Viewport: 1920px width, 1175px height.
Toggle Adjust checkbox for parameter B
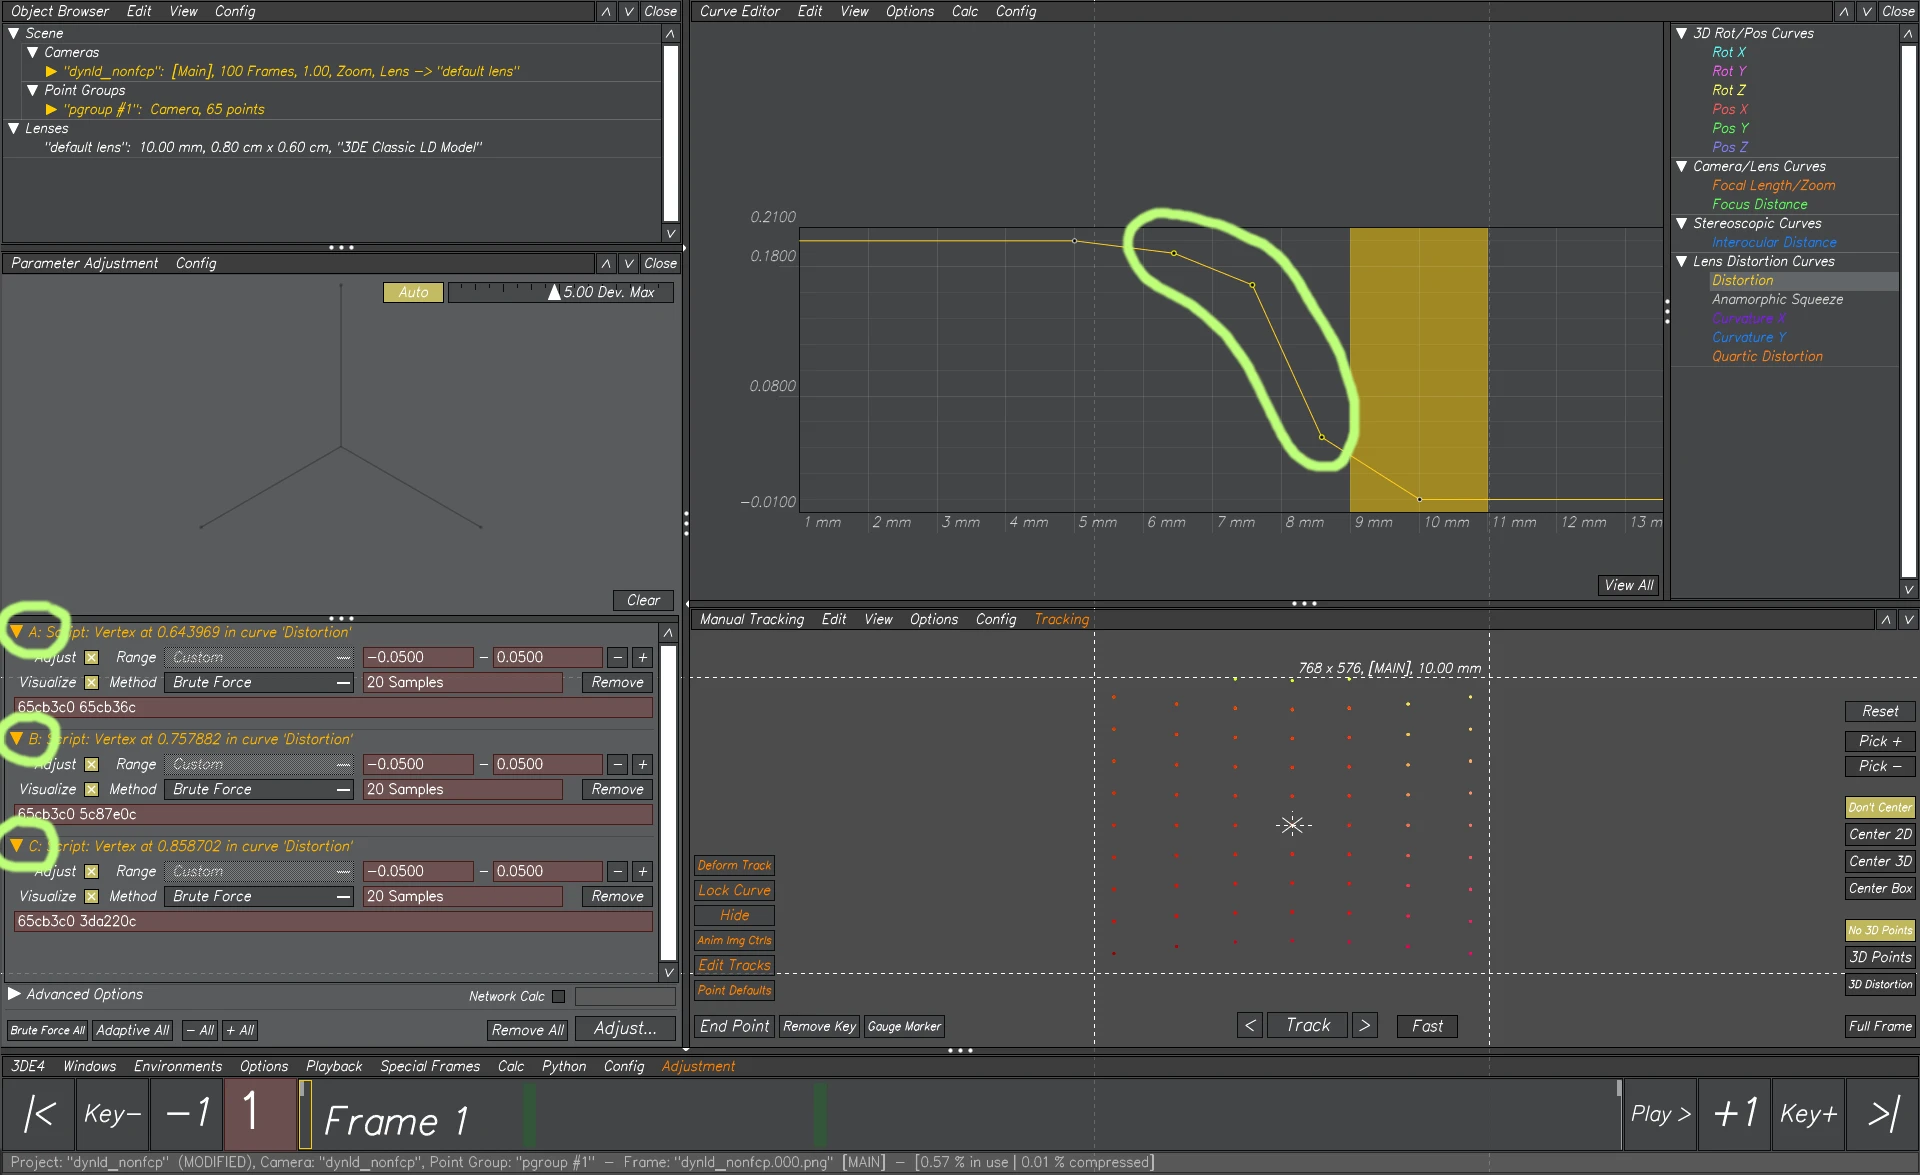click(92, 764)
